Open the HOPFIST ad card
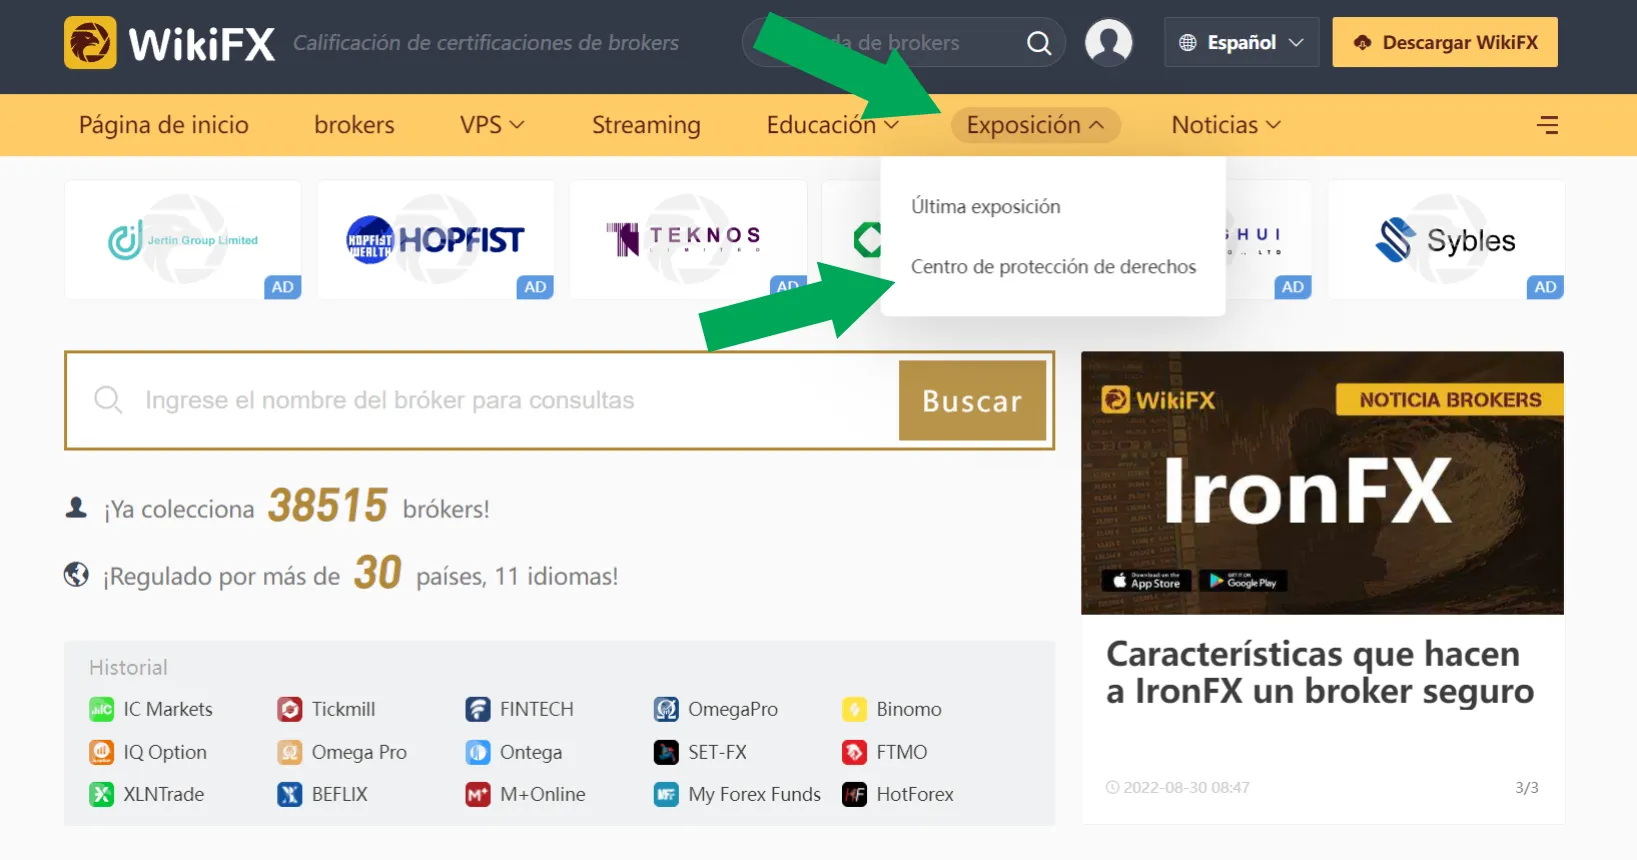Screen dimensions: 1637x860 point(436,240)
